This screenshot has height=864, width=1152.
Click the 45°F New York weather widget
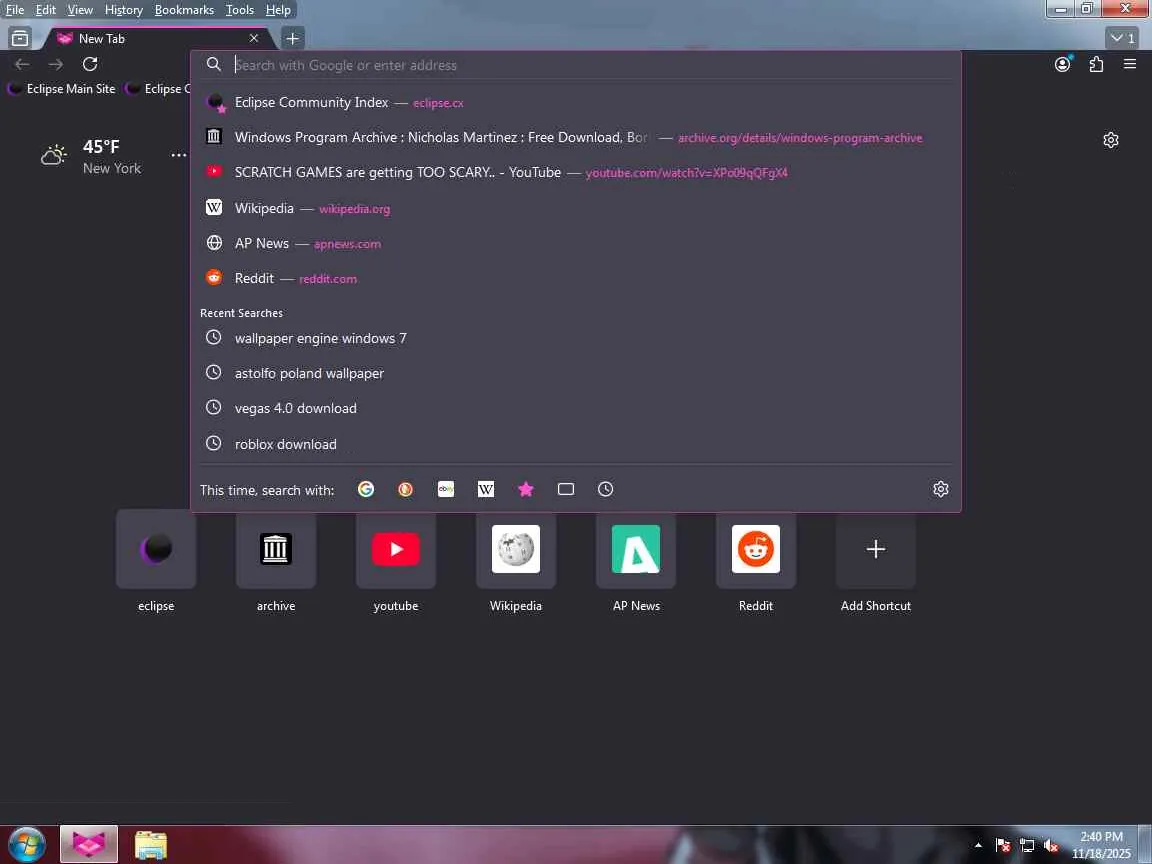(90, 156)
